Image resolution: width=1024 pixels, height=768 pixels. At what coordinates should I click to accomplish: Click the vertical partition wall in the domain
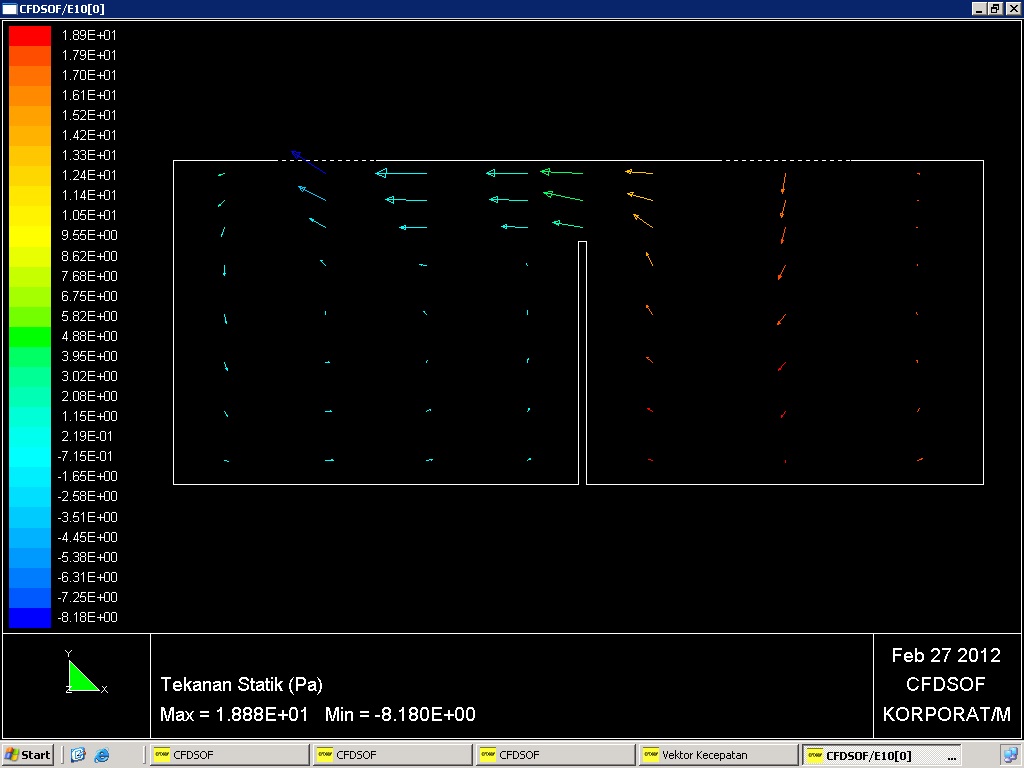(x=583, y=362)
